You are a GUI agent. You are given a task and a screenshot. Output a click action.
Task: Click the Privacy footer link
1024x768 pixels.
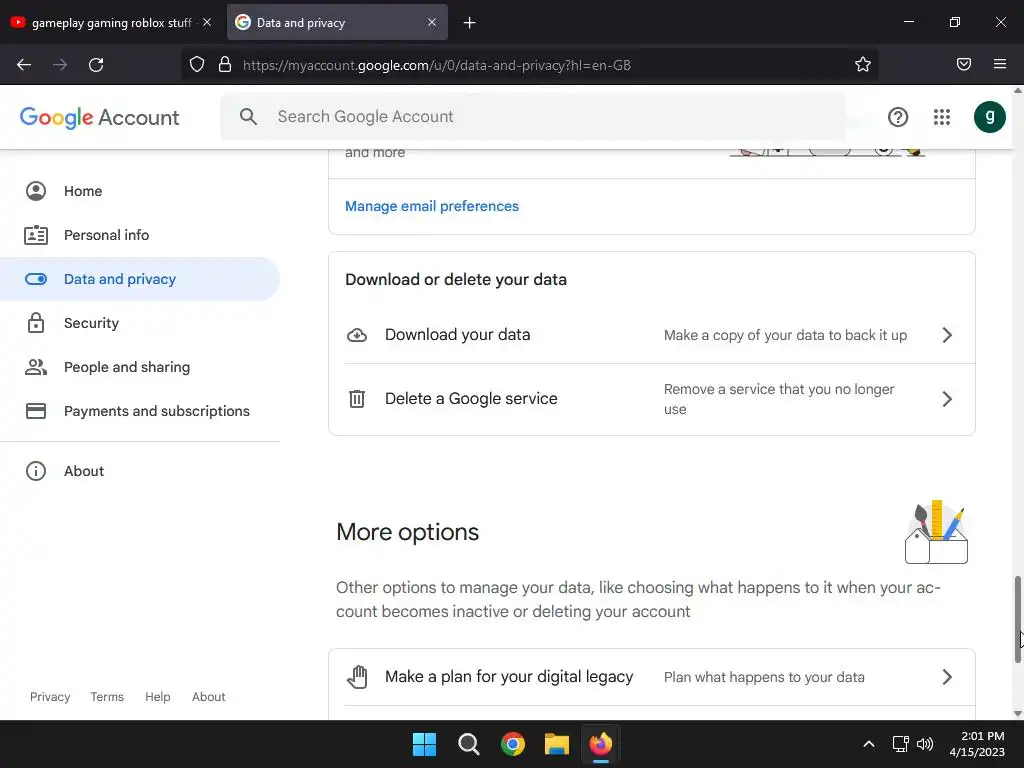point(50,697)
